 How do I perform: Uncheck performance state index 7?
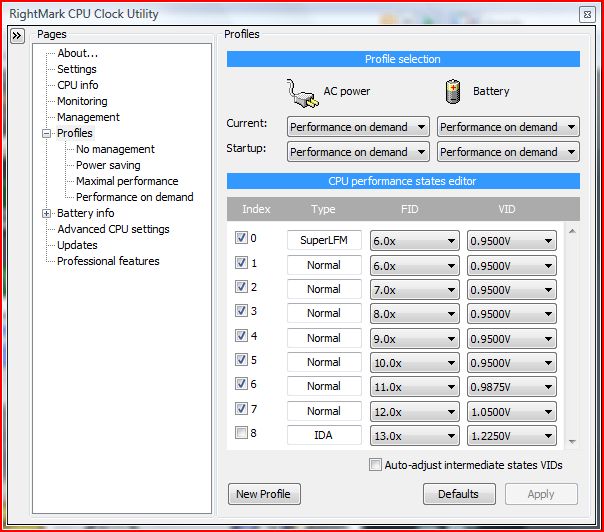coord(241,408)
